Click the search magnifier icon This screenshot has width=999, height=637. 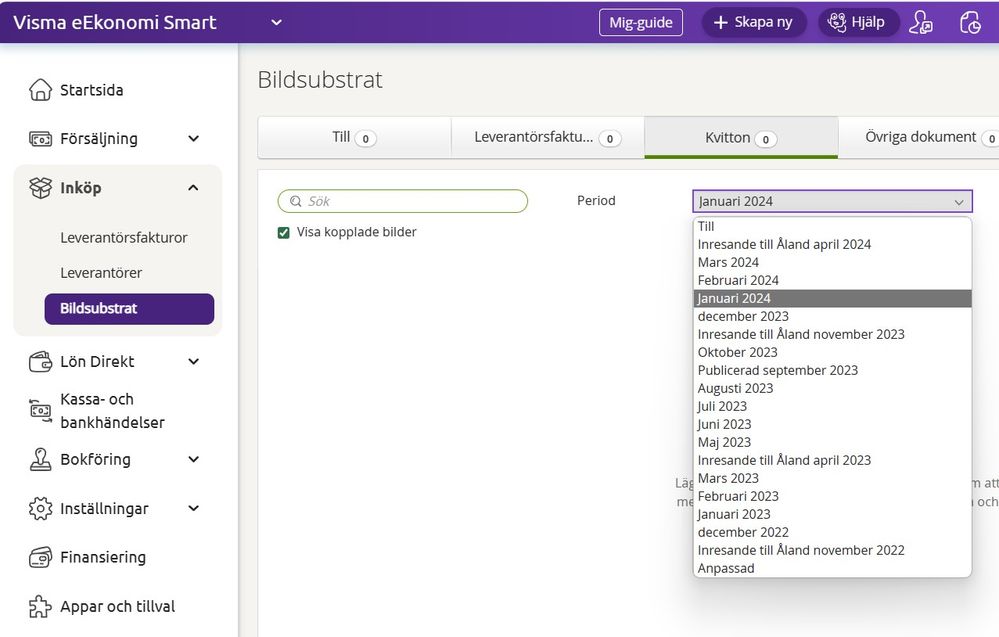pos(296,201)
